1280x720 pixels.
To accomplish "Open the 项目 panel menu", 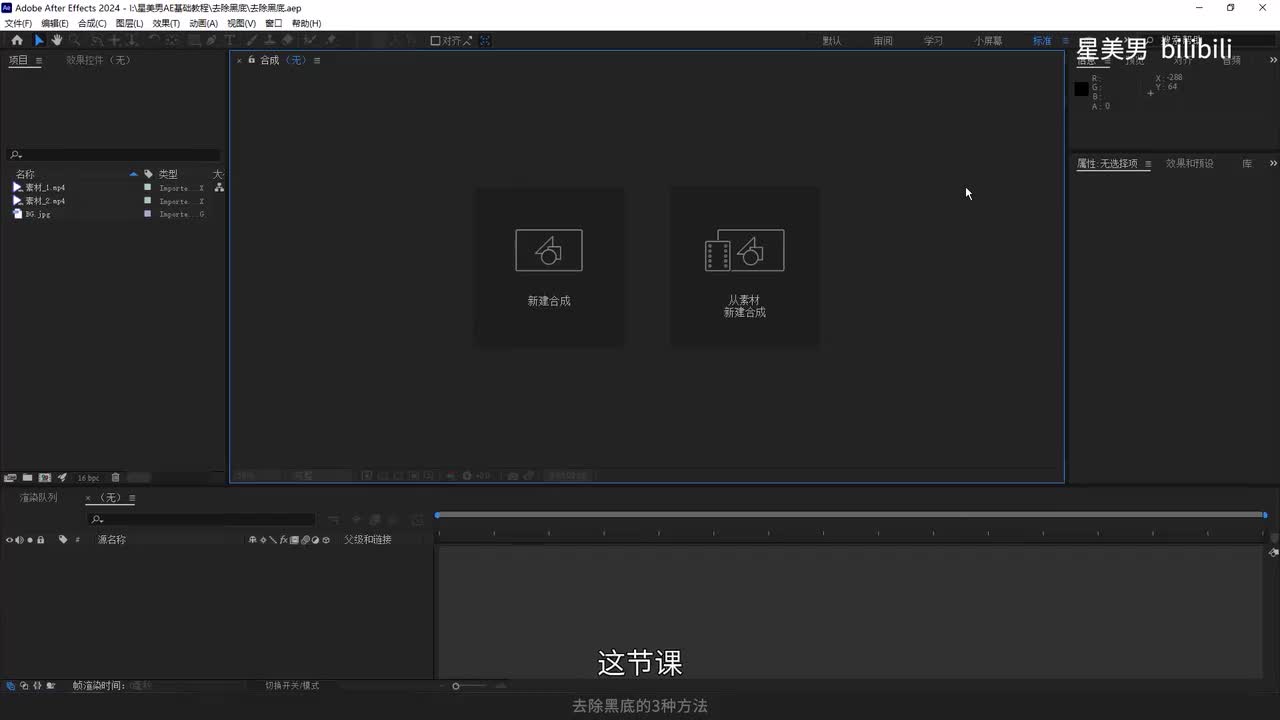I will 39,61.
